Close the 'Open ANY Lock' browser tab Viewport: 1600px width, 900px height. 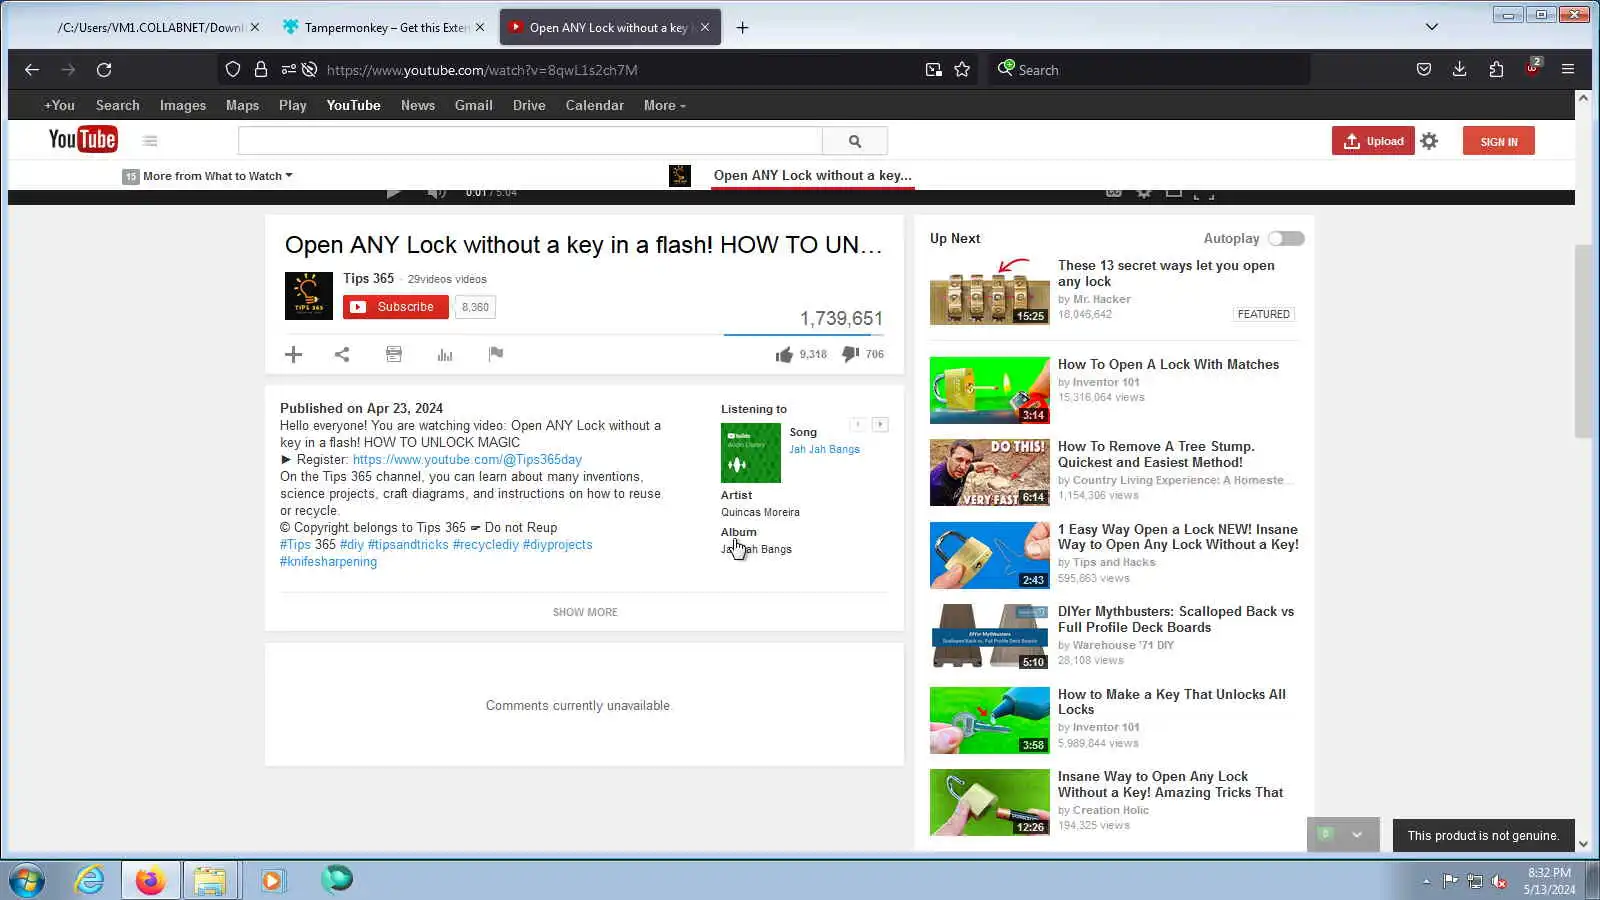point(705,27)
